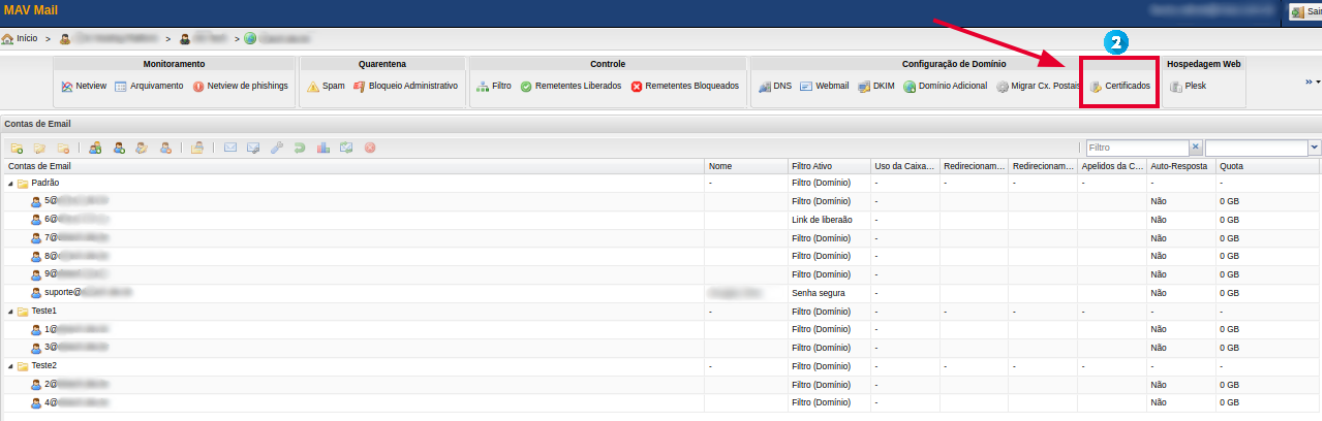Click the DKIM configuration icon
1322x421 pixels.
click(876, 86)
